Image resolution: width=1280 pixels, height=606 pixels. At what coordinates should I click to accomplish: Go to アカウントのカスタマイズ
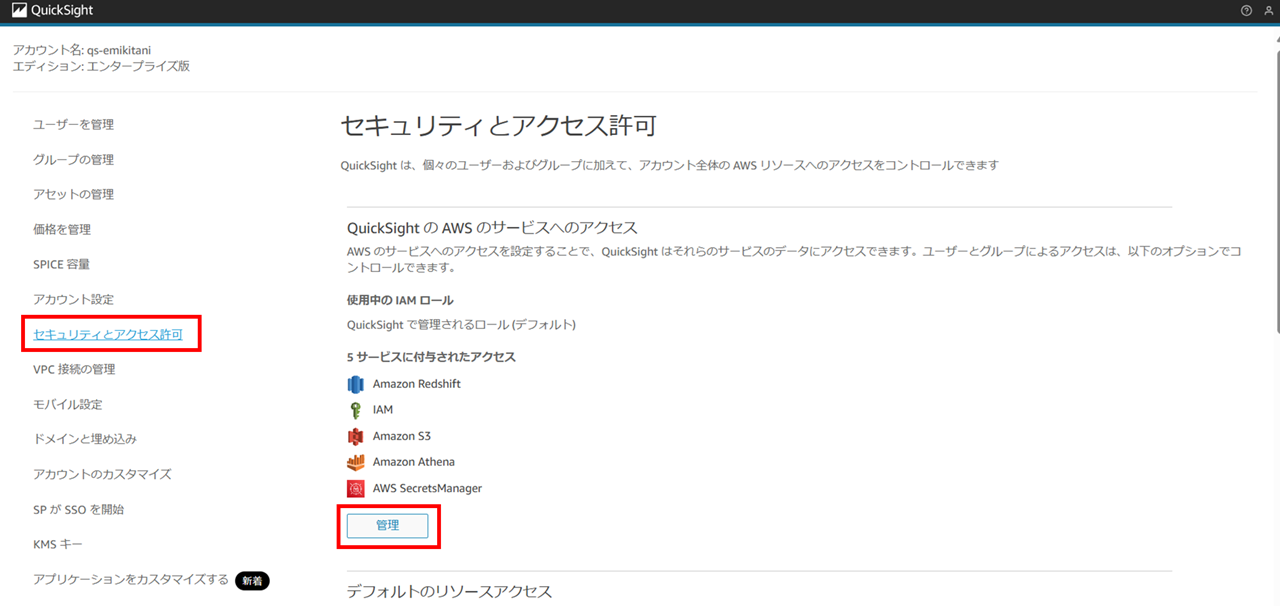pos(102,475)
